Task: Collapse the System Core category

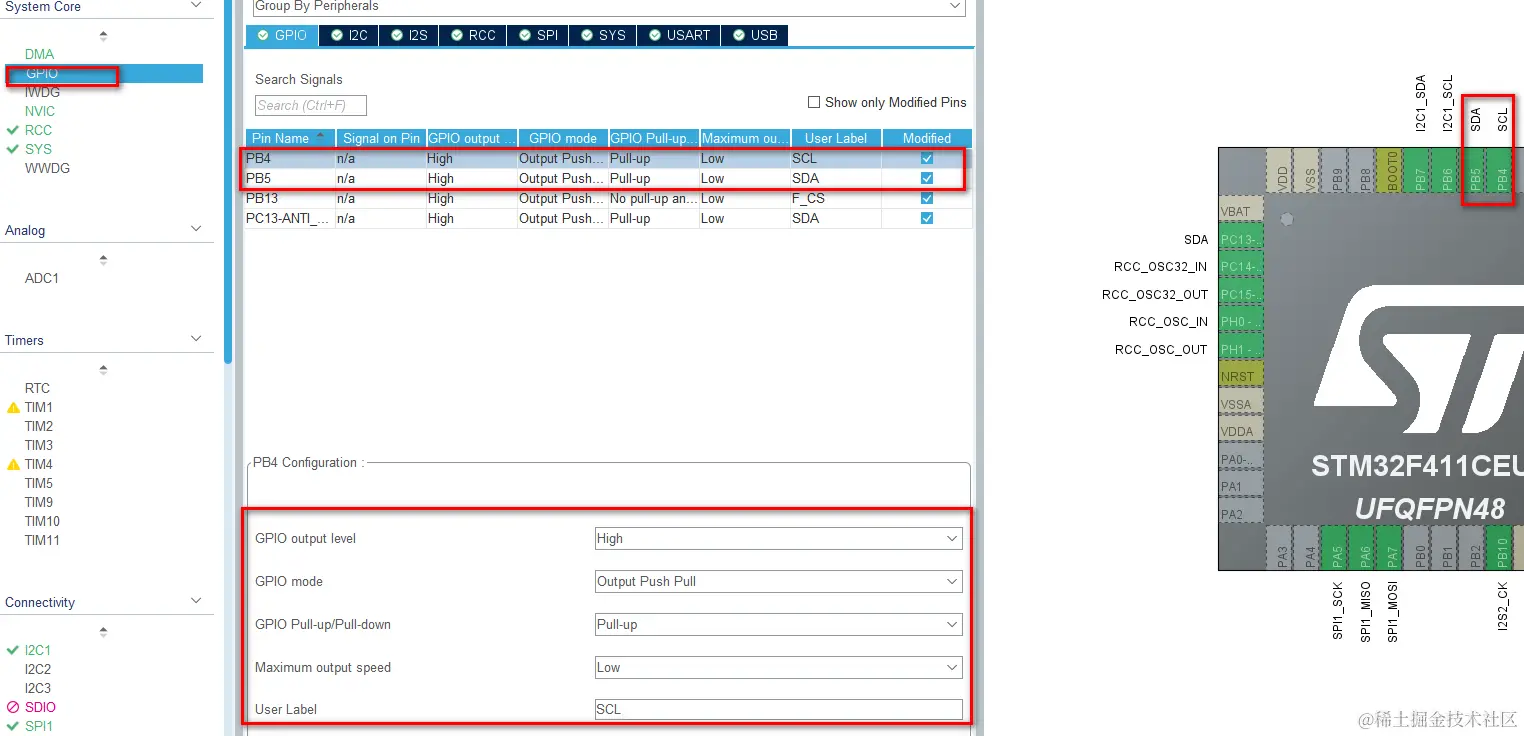Action: pos(196,6)
